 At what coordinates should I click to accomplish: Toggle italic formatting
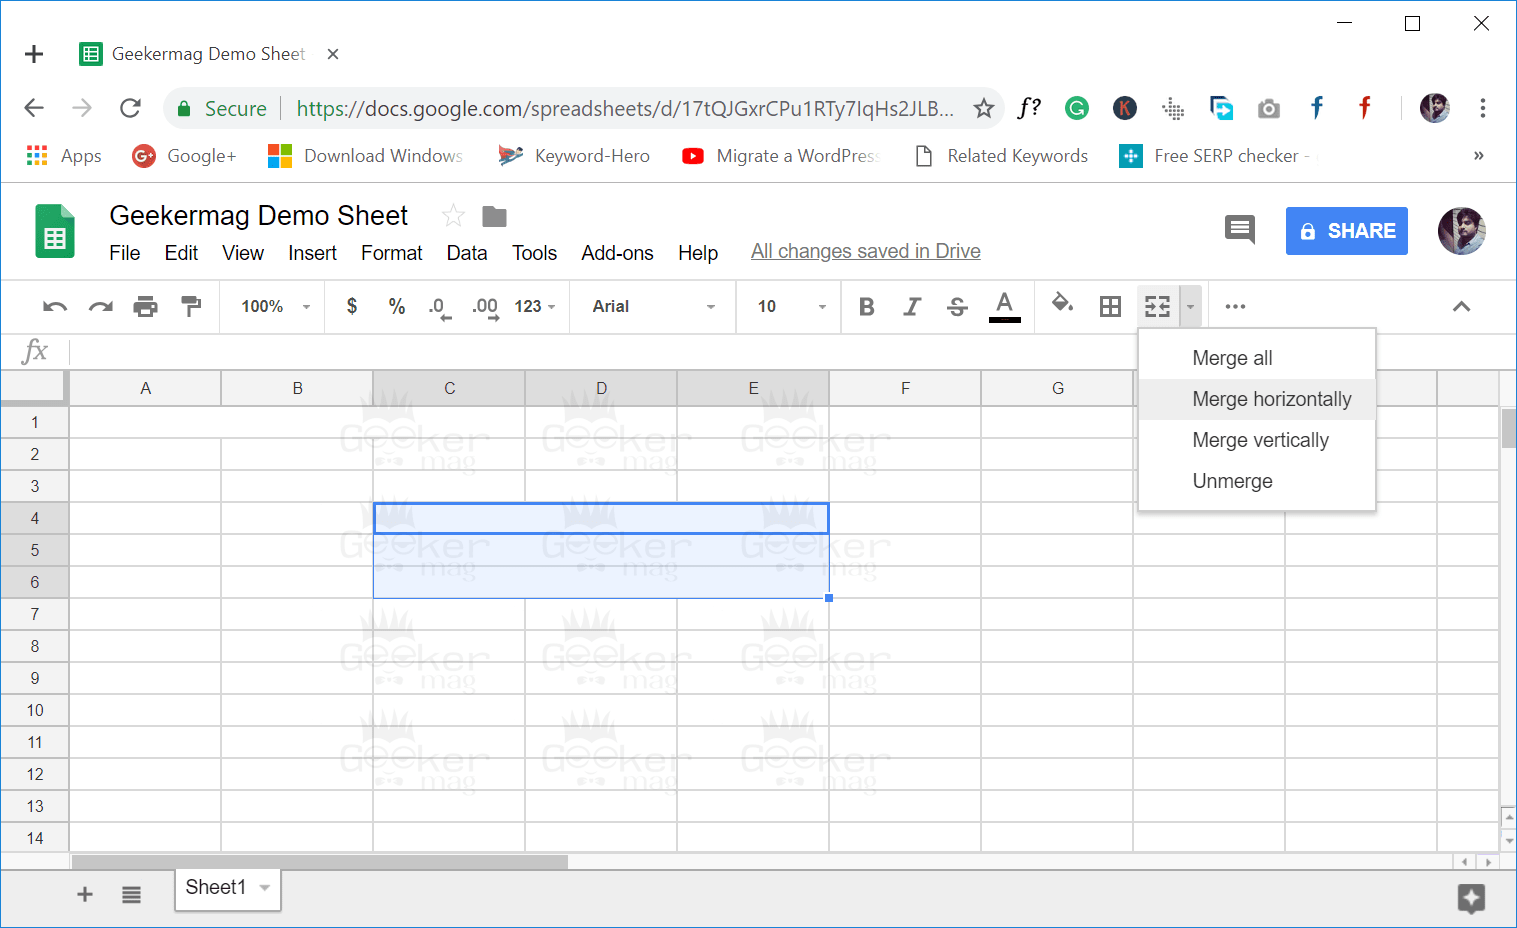coord(912,307)
